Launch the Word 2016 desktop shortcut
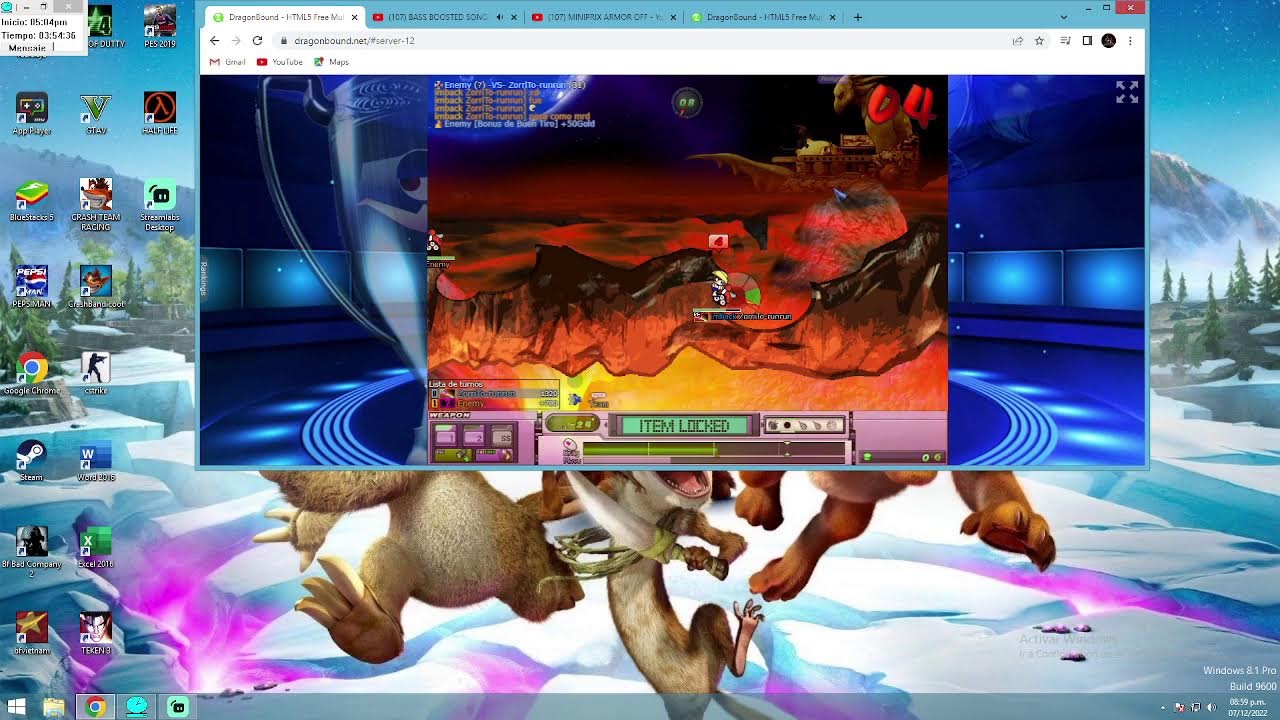 tap(96, 460)
